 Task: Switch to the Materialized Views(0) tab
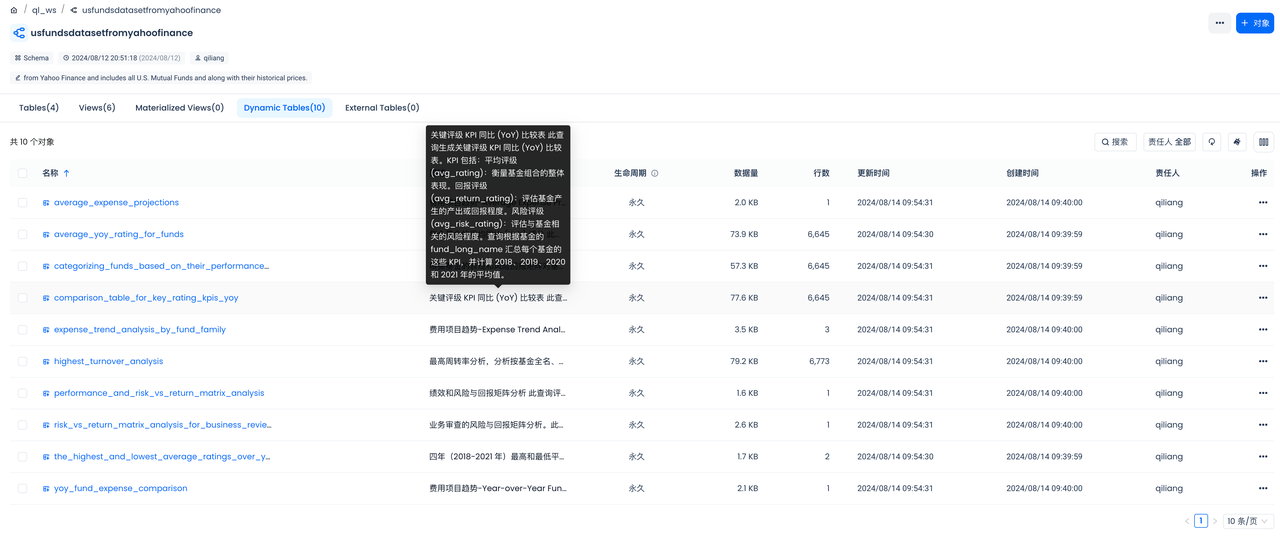click(x=179, y=108)
